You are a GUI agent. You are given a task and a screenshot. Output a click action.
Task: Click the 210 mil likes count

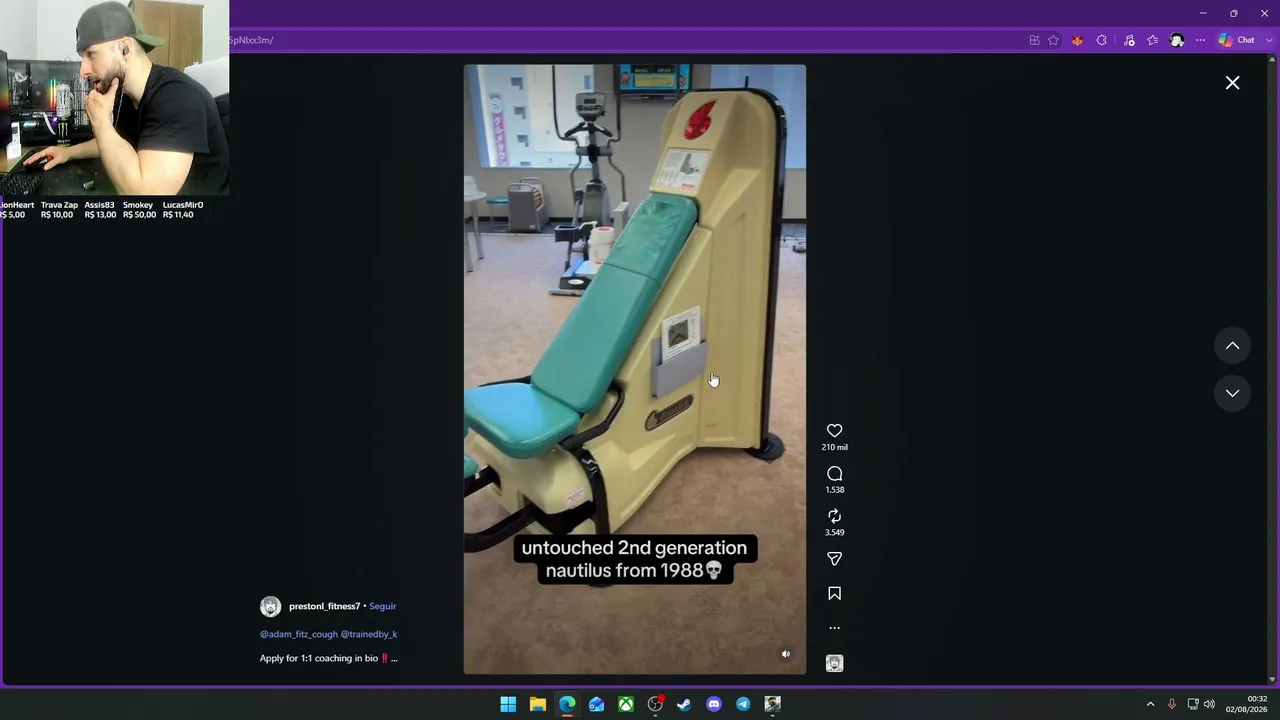coord(834,447)
